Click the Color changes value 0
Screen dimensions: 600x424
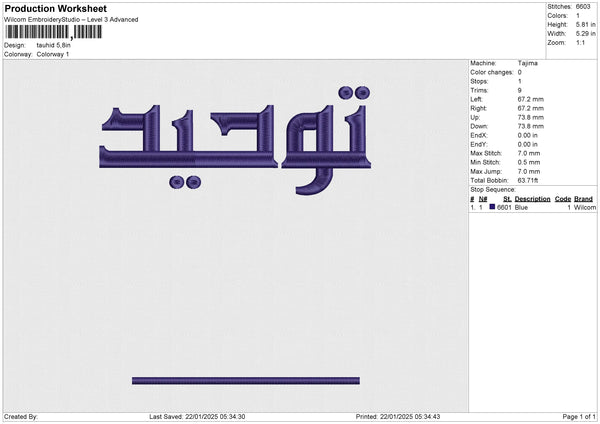(520, 72)
